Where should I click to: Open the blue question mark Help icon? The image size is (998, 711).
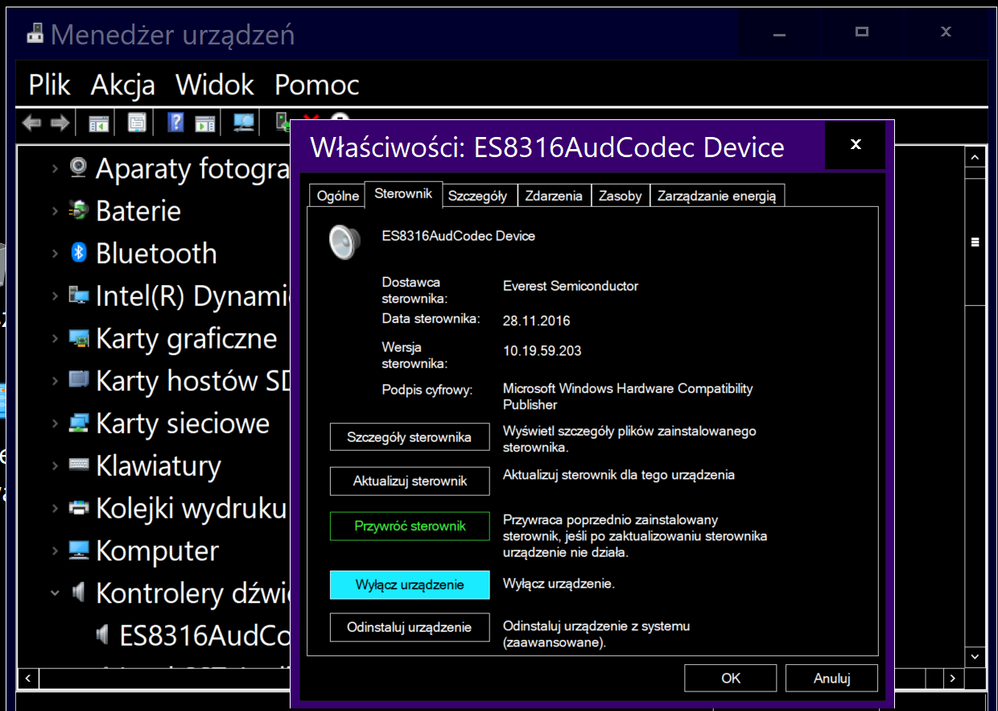coord(175,122)
